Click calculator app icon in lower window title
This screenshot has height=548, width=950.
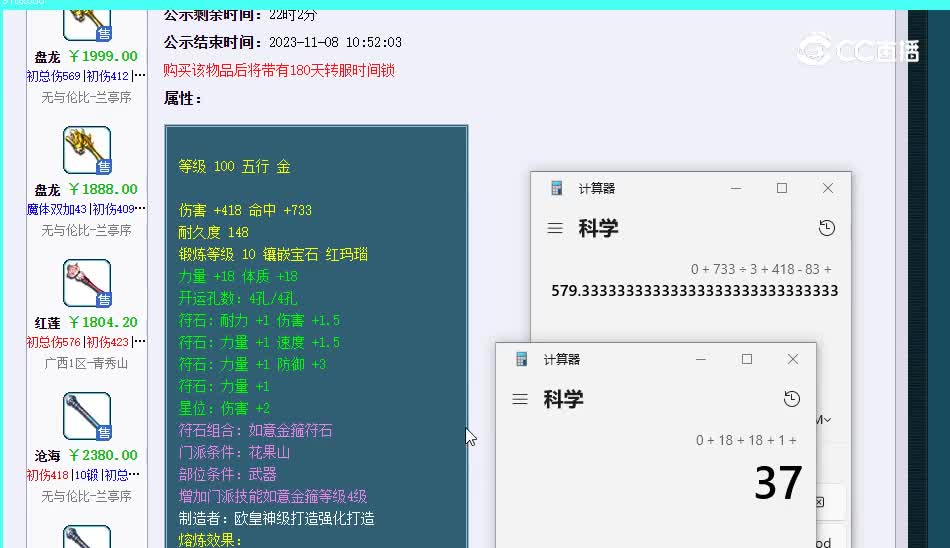point(521,359)
